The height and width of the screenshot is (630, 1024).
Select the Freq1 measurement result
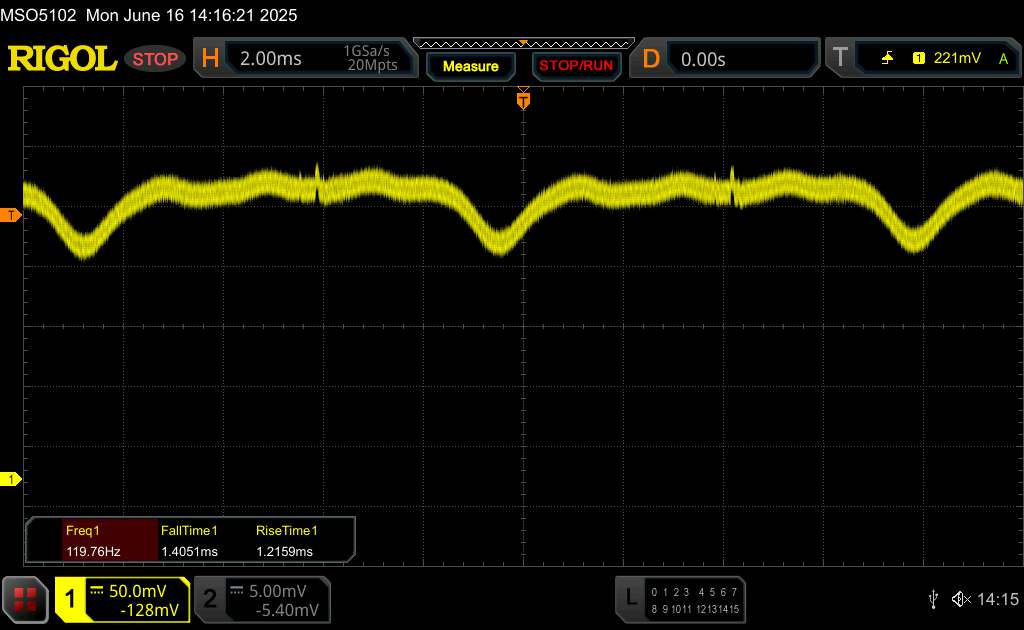[x=92, y=541]
